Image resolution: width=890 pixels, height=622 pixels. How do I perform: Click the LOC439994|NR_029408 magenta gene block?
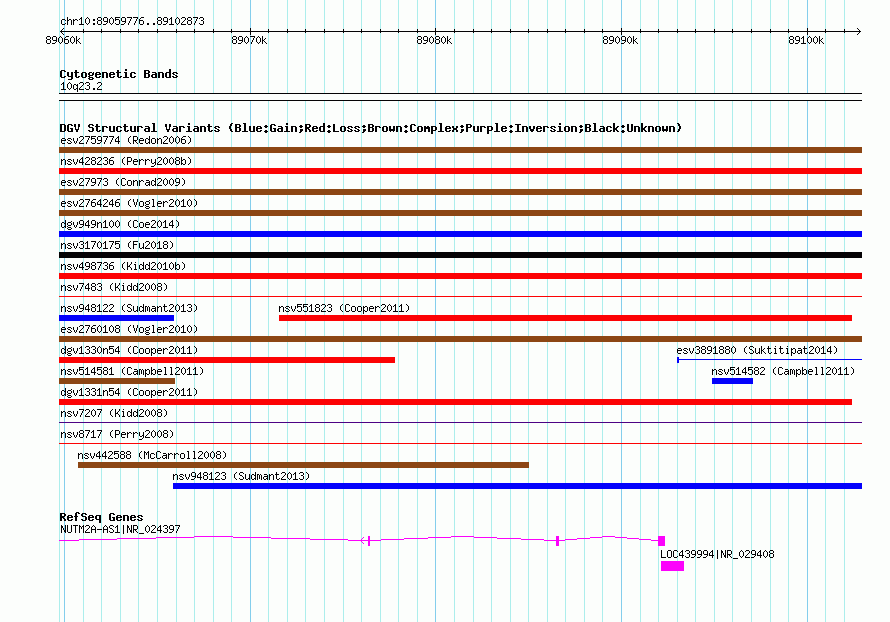tap(672, 566)
